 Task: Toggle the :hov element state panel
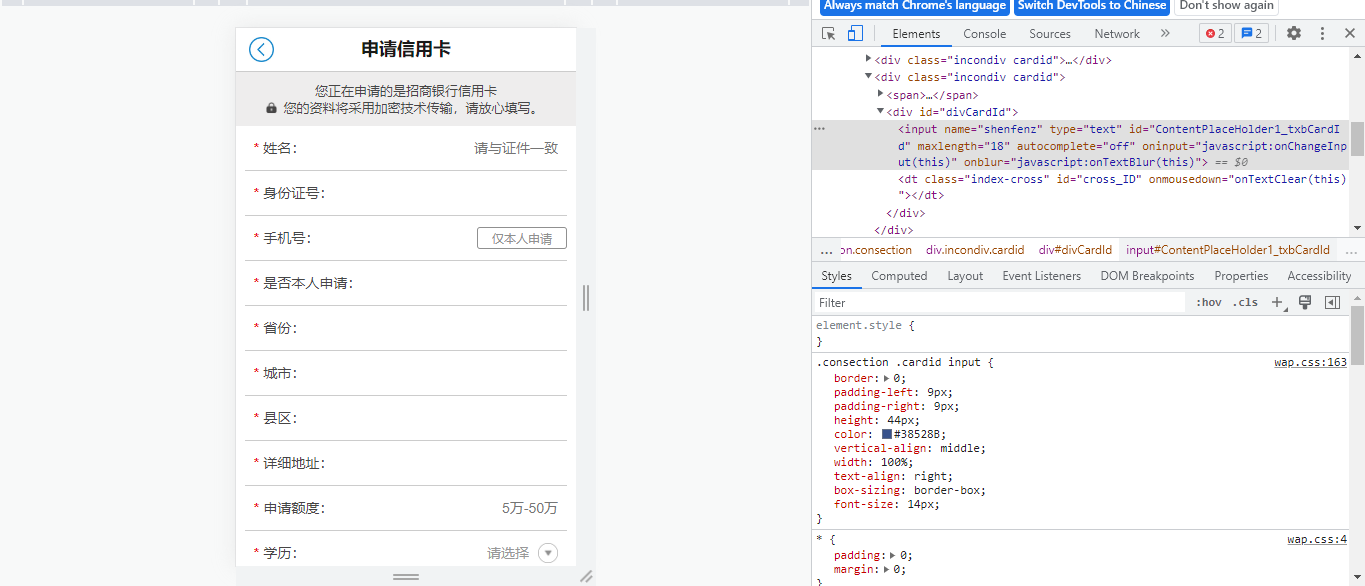click(1208, 302)
